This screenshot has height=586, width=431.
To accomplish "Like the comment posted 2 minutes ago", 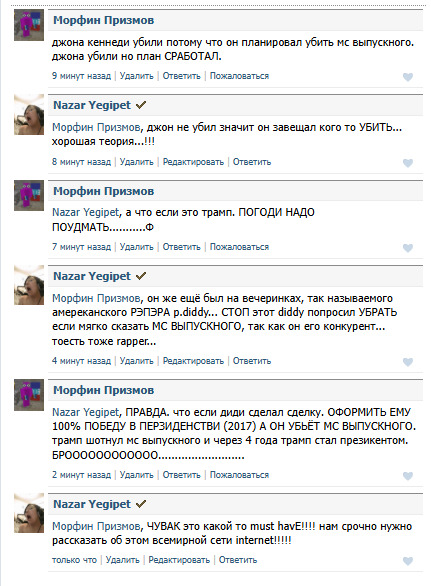I will tap(407, 476).
